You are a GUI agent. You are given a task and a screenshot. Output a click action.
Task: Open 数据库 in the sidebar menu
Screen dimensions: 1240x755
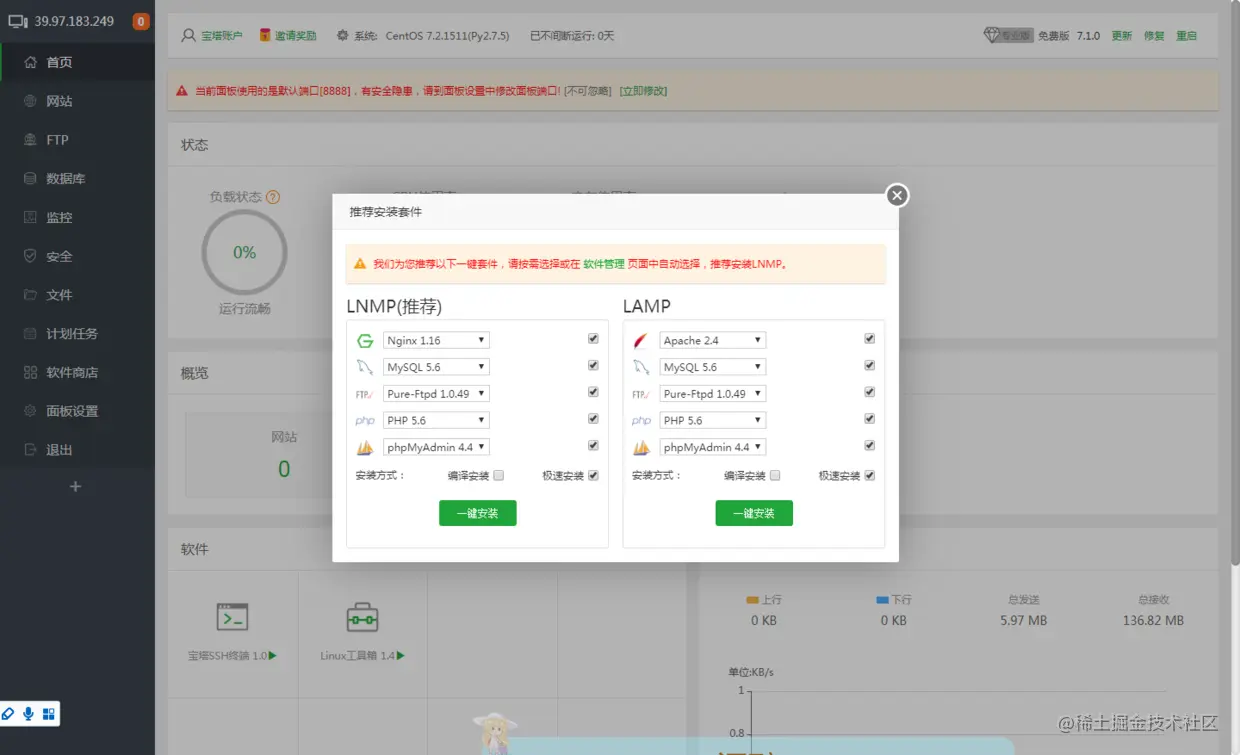pyautogui.click(x=77, y=179)
